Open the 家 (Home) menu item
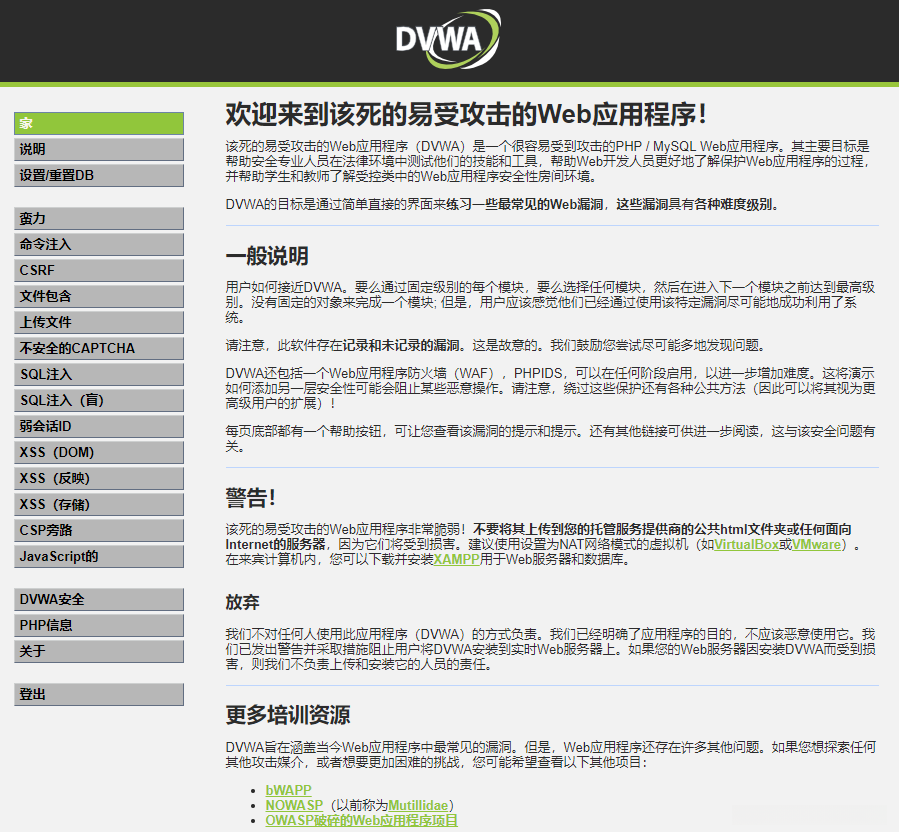The height and width of the screenshot is (832, 899). click(99, 123)
